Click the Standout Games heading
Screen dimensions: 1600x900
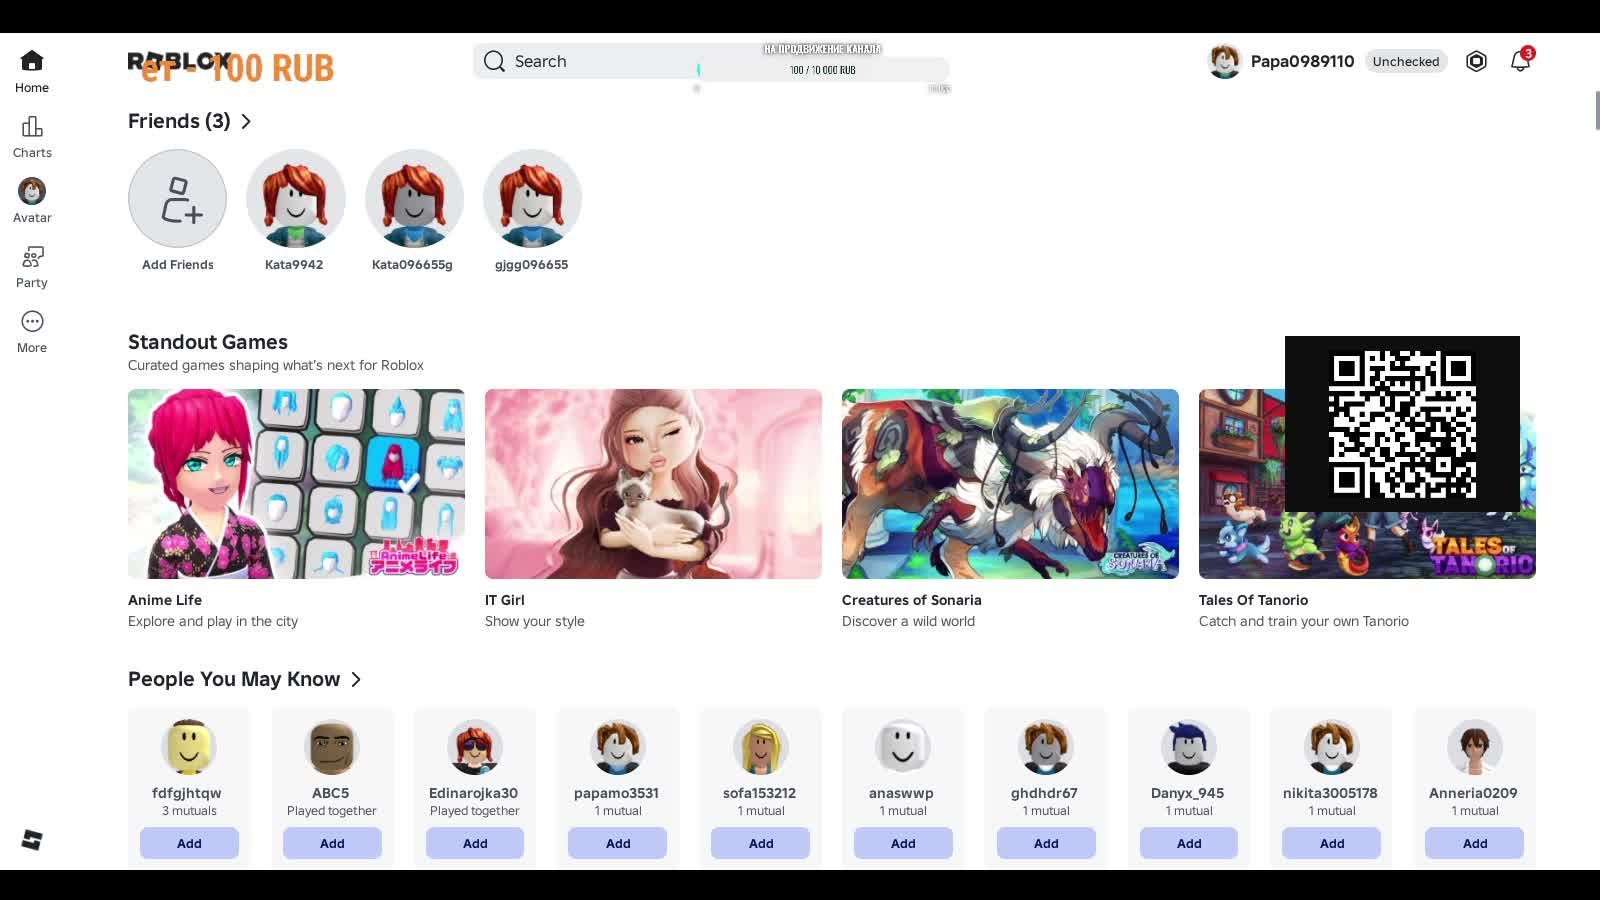(x=208, y=342)
